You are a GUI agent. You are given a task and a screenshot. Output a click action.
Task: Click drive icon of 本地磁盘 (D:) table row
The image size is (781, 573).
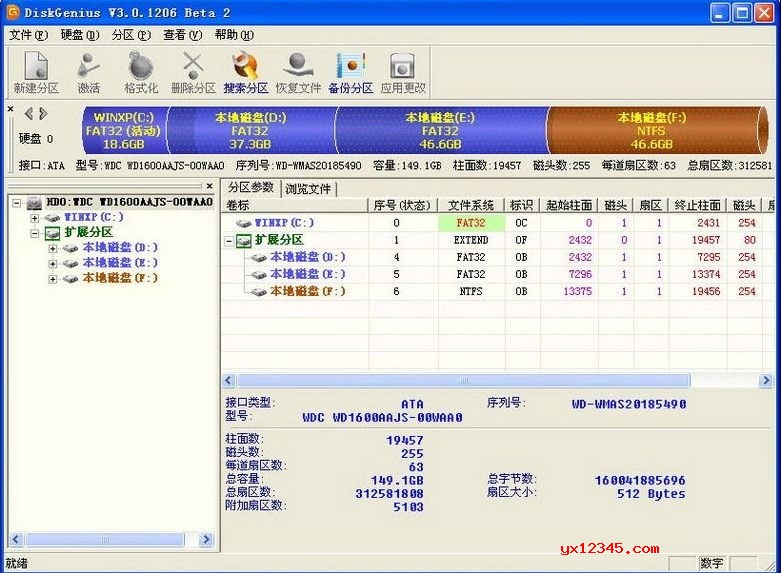[x=259, y=258]
